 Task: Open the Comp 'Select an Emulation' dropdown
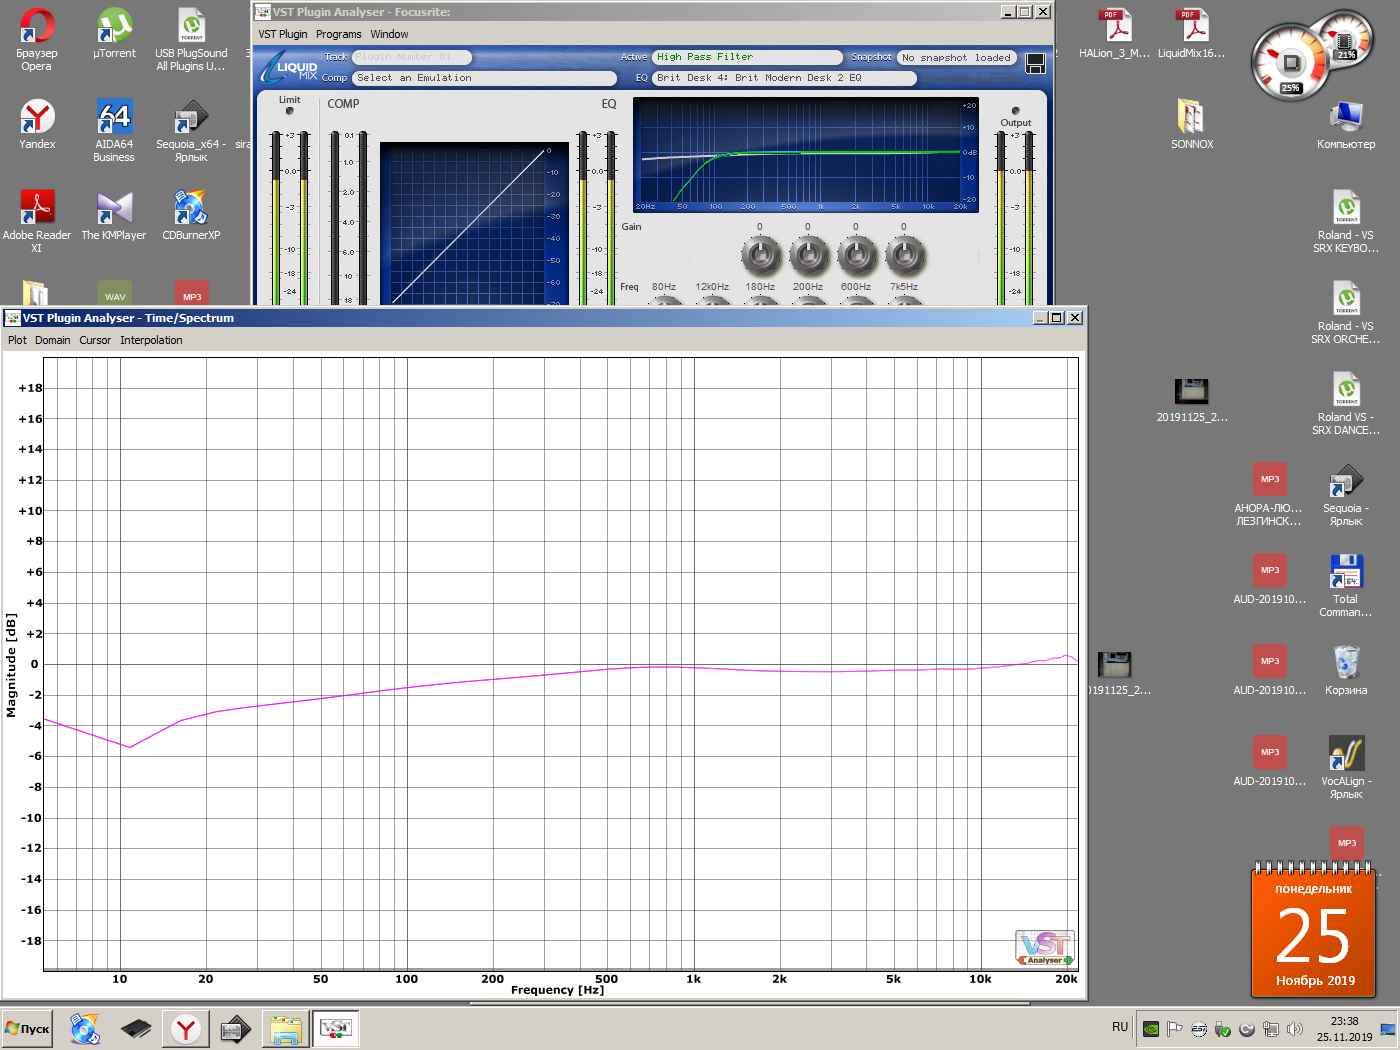click(x=485, y=78)
